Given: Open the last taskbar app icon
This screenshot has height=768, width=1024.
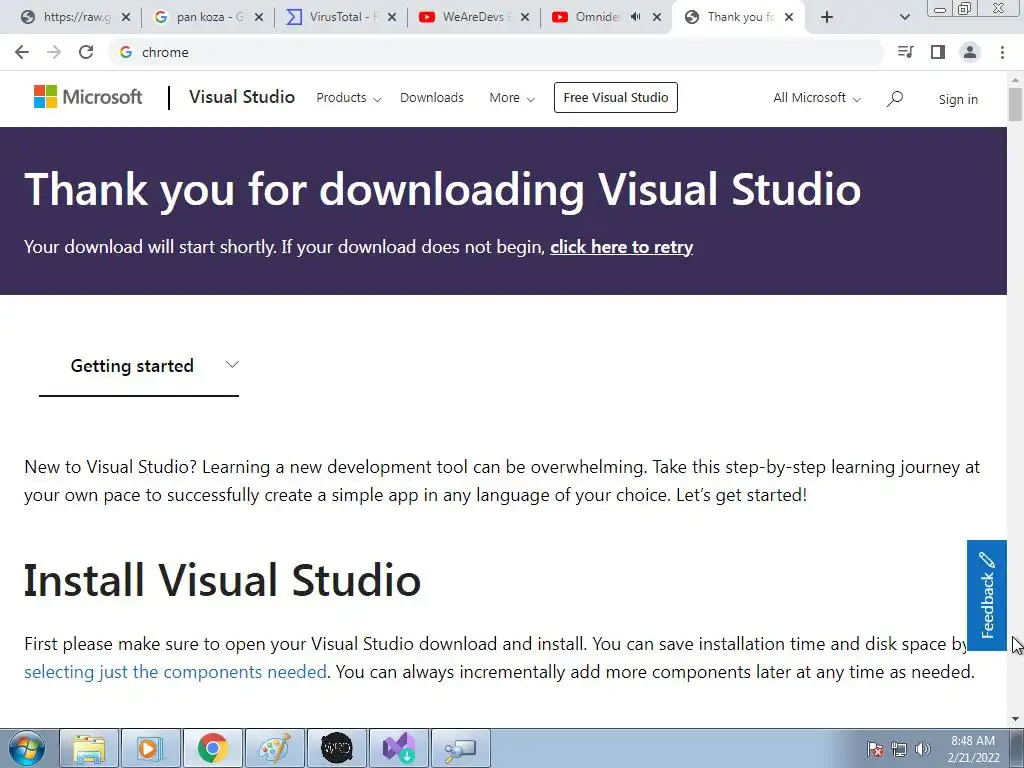Looking at the screenshot, I should (x=461, y=748).
